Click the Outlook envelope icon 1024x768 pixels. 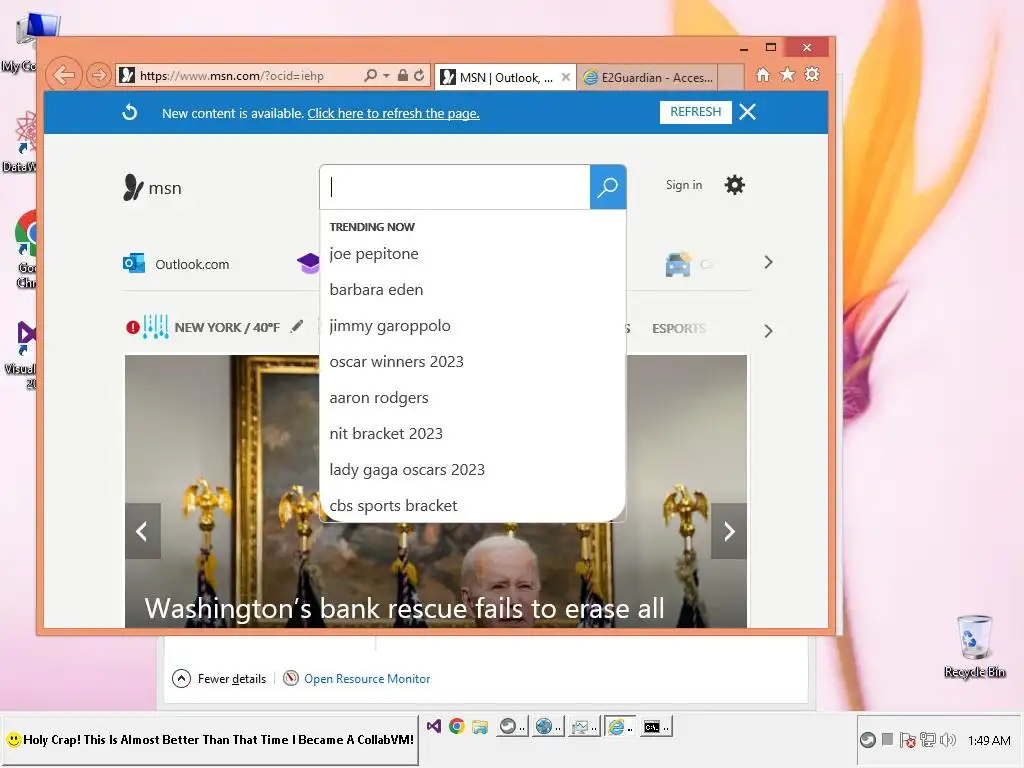pos(134,263)
